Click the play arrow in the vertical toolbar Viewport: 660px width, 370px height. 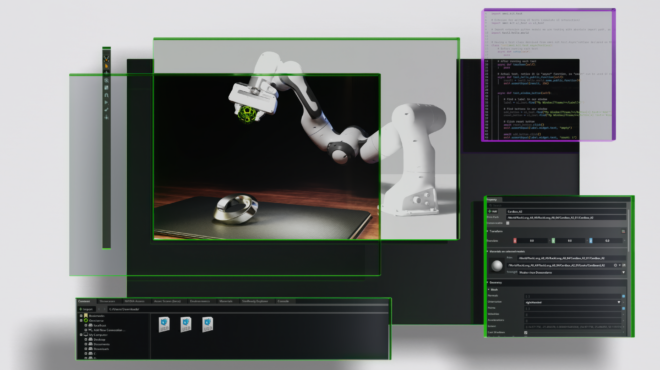(x=106, y=102)
